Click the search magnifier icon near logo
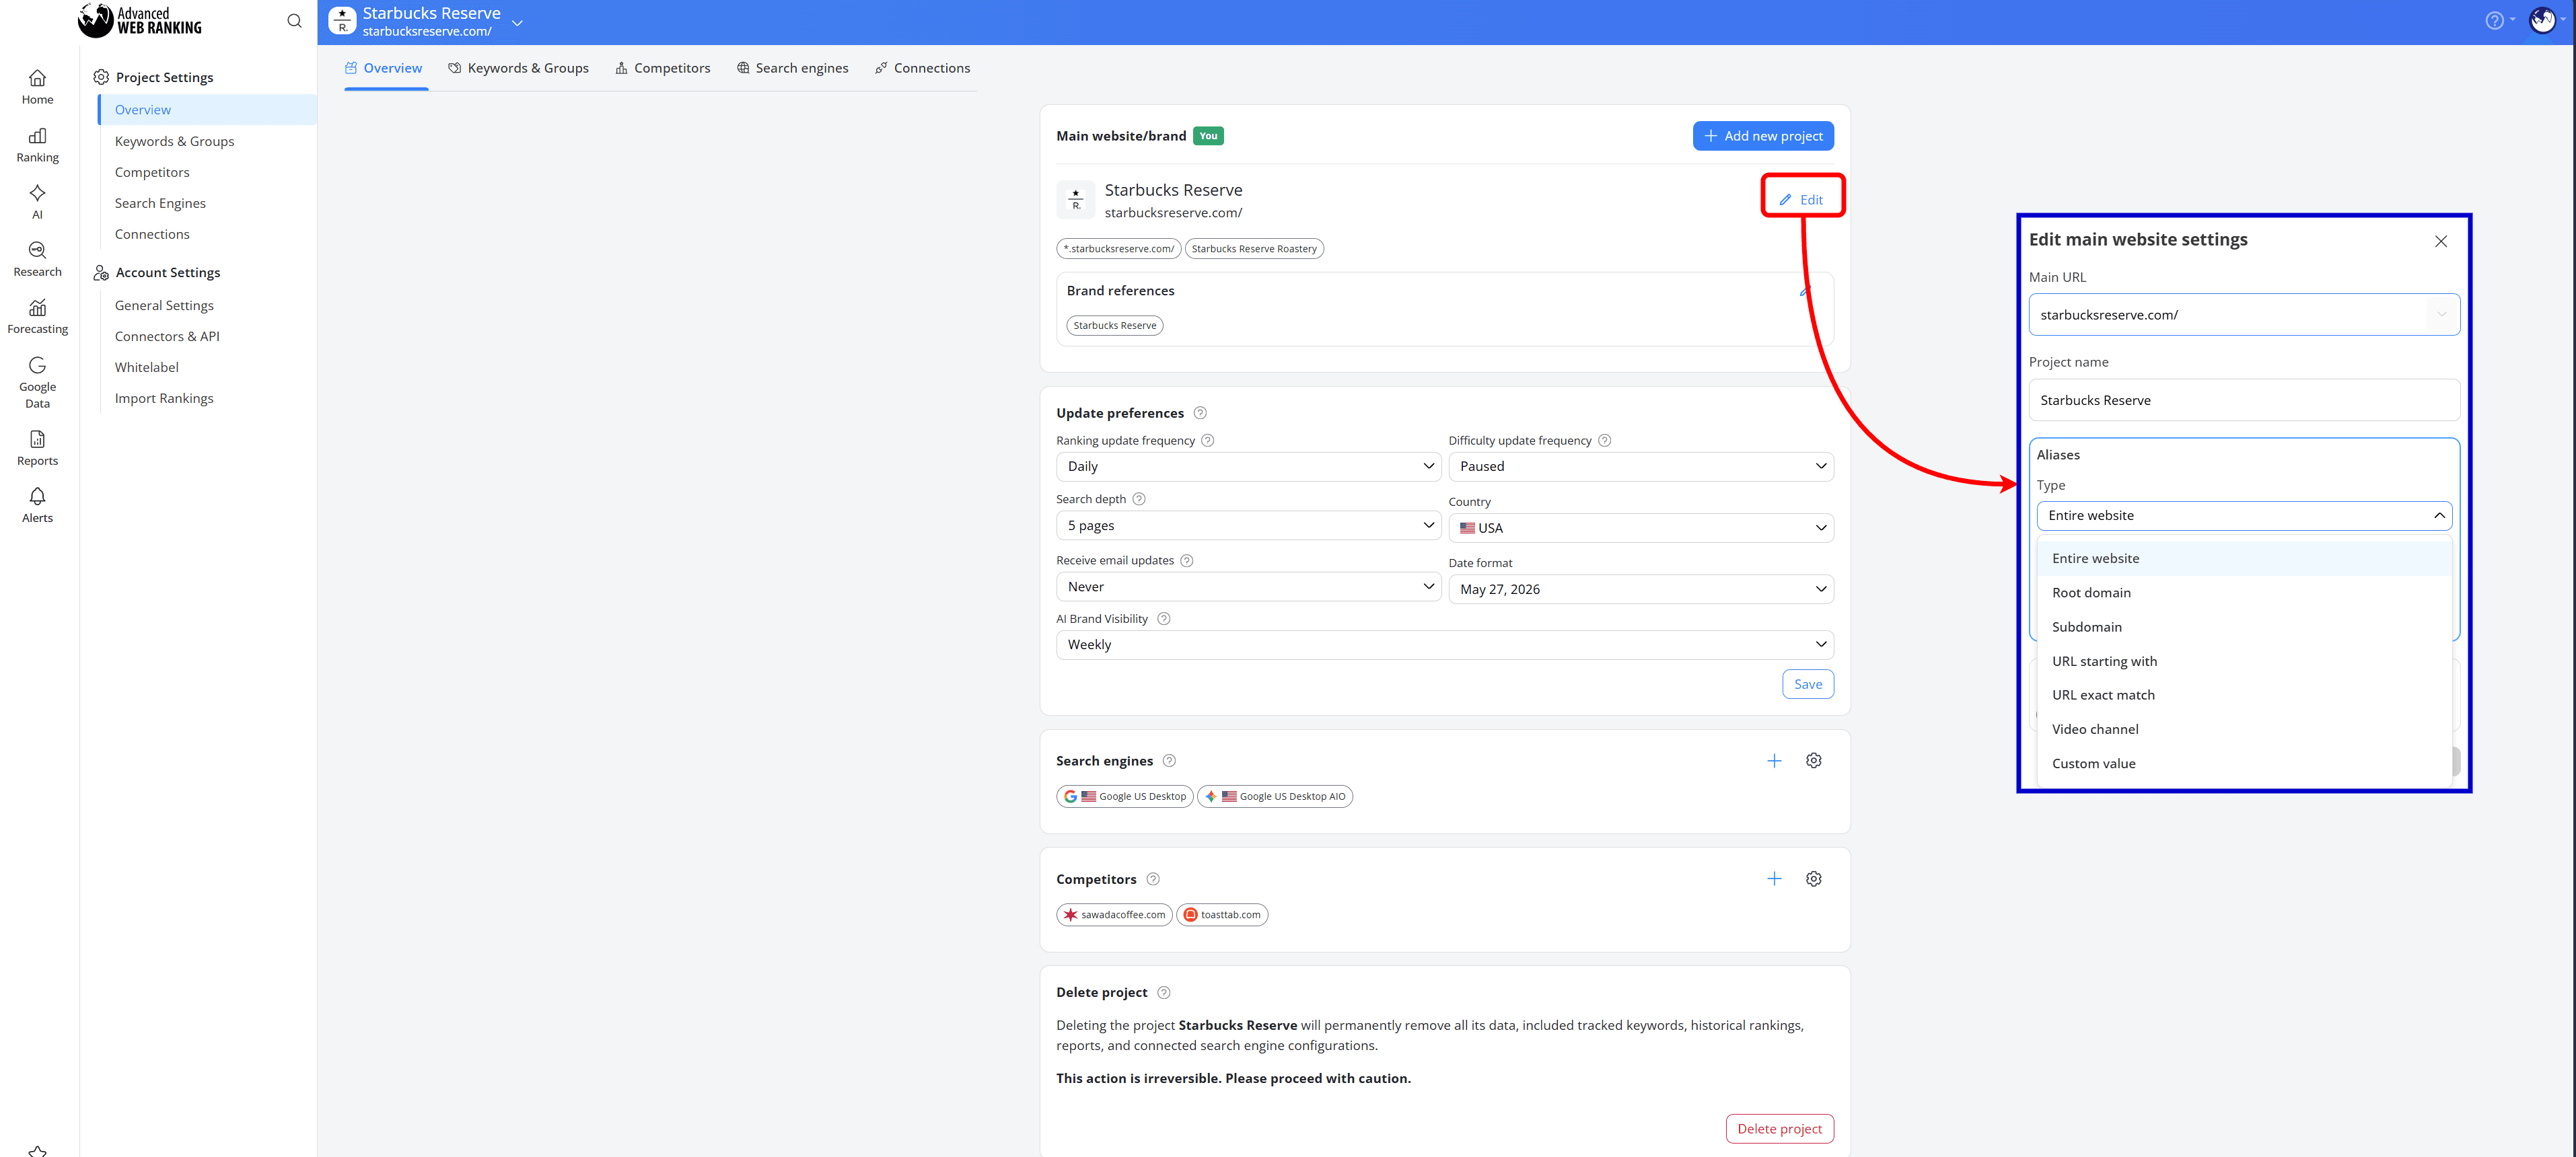 click(294, 21)
